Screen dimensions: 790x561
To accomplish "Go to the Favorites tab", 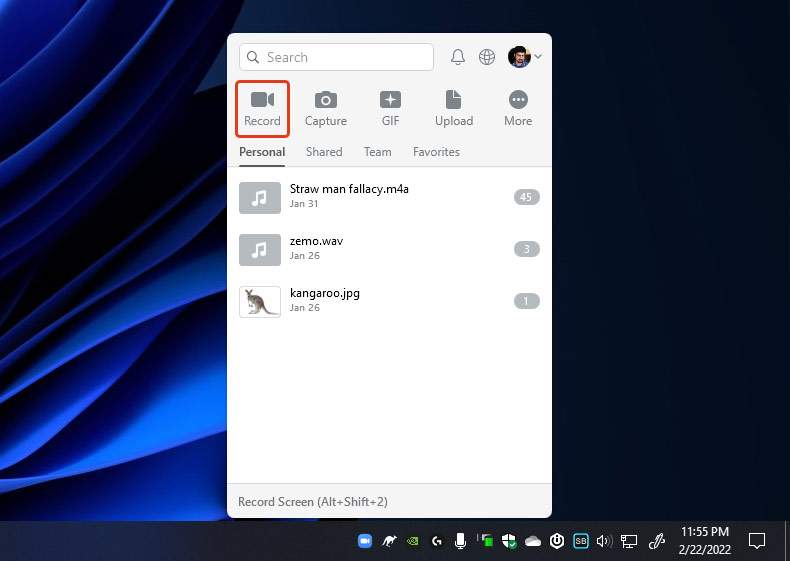I will (x=436, y=152).
